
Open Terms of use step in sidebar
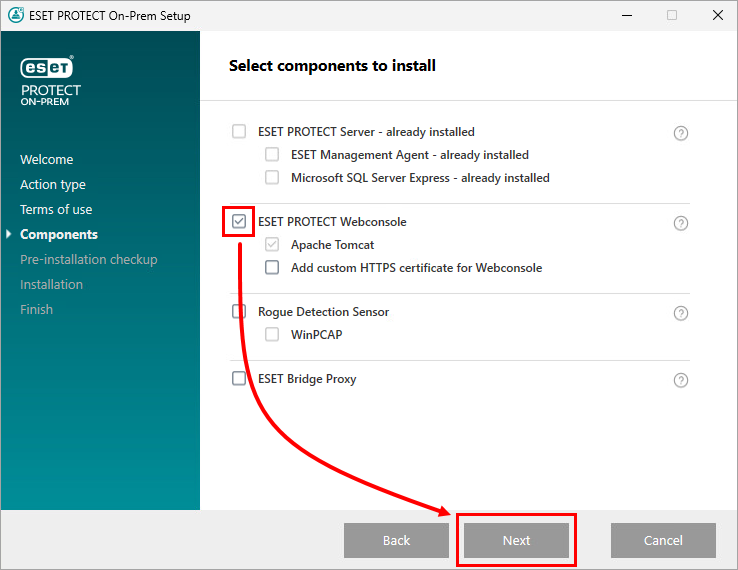click(x=56, y=210)
